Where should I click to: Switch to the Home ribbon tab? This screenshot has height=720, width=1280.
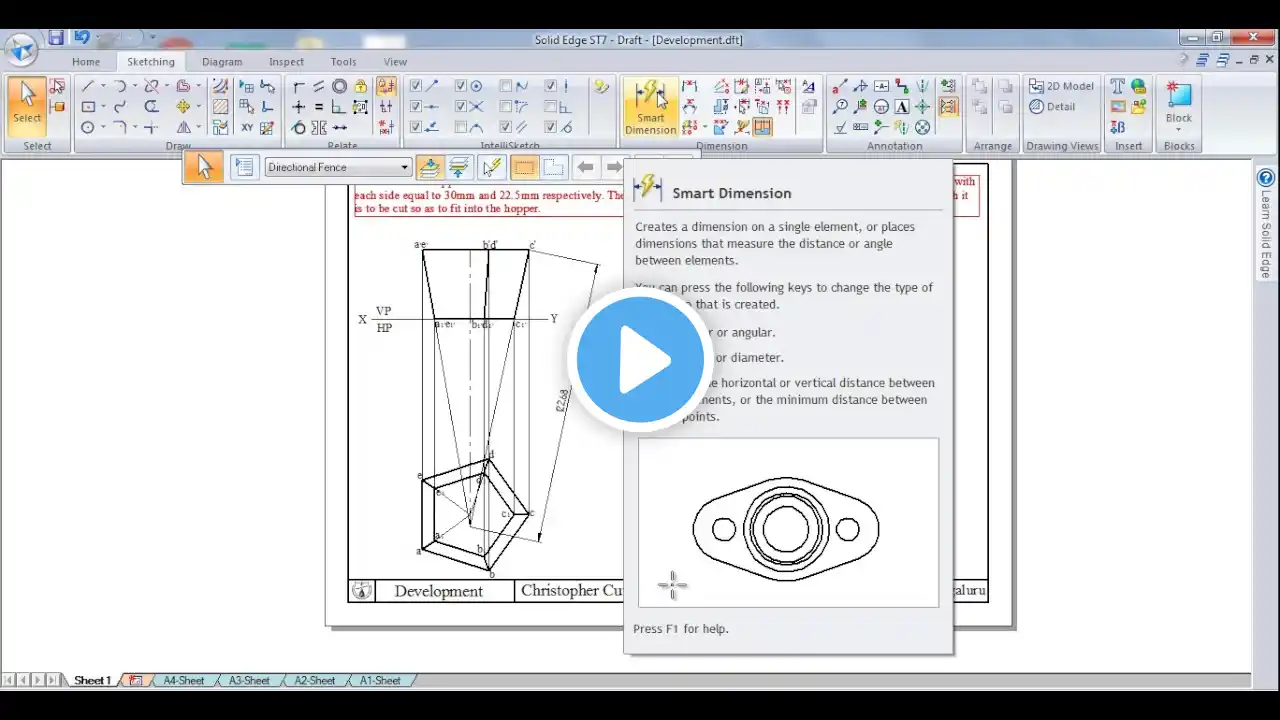click(86, 62)
